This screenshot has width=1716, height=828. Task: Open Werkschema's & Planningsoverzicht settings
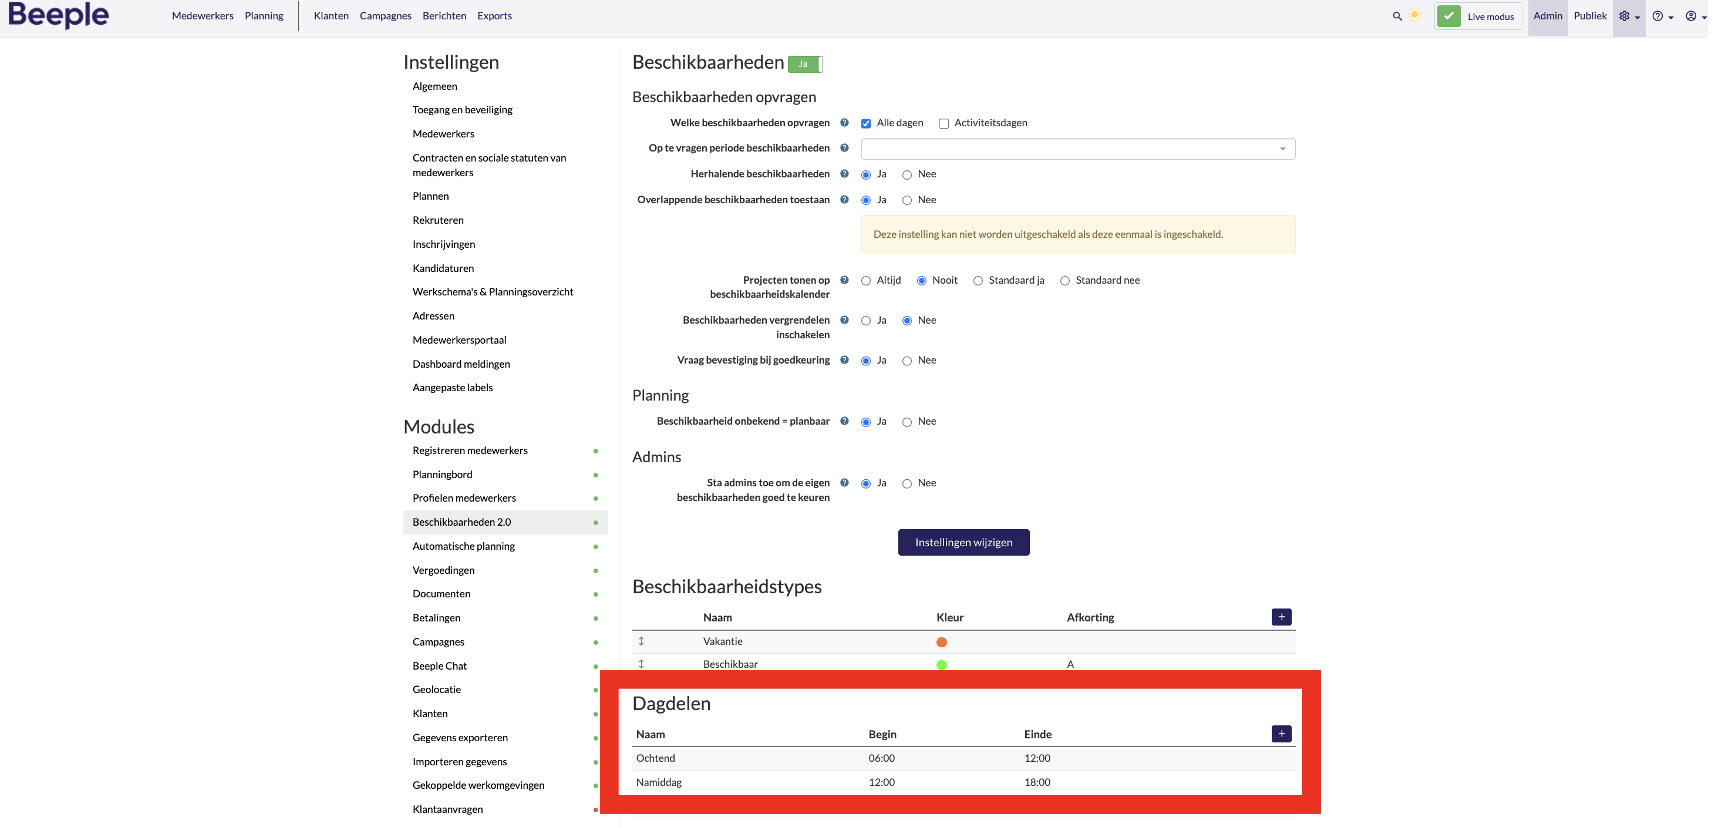click(493, 292)
